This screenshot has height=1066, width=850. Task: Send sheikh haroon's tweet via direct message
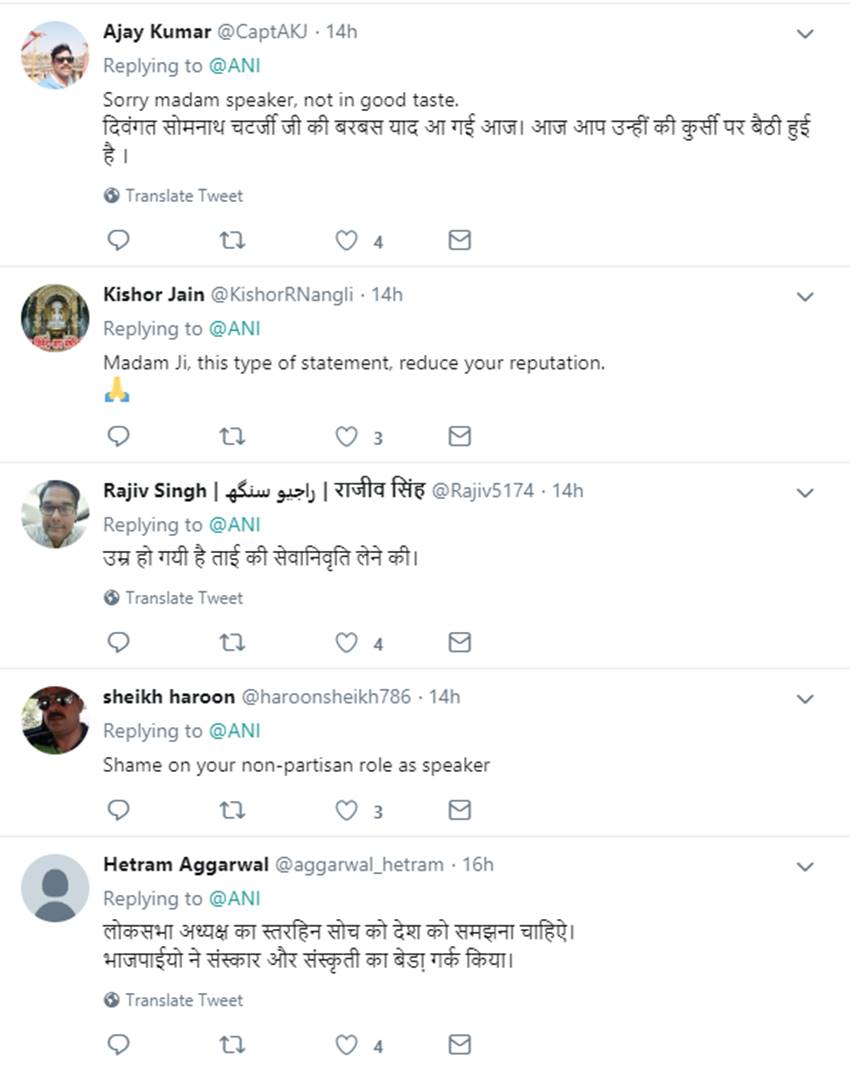coord(459,809)
